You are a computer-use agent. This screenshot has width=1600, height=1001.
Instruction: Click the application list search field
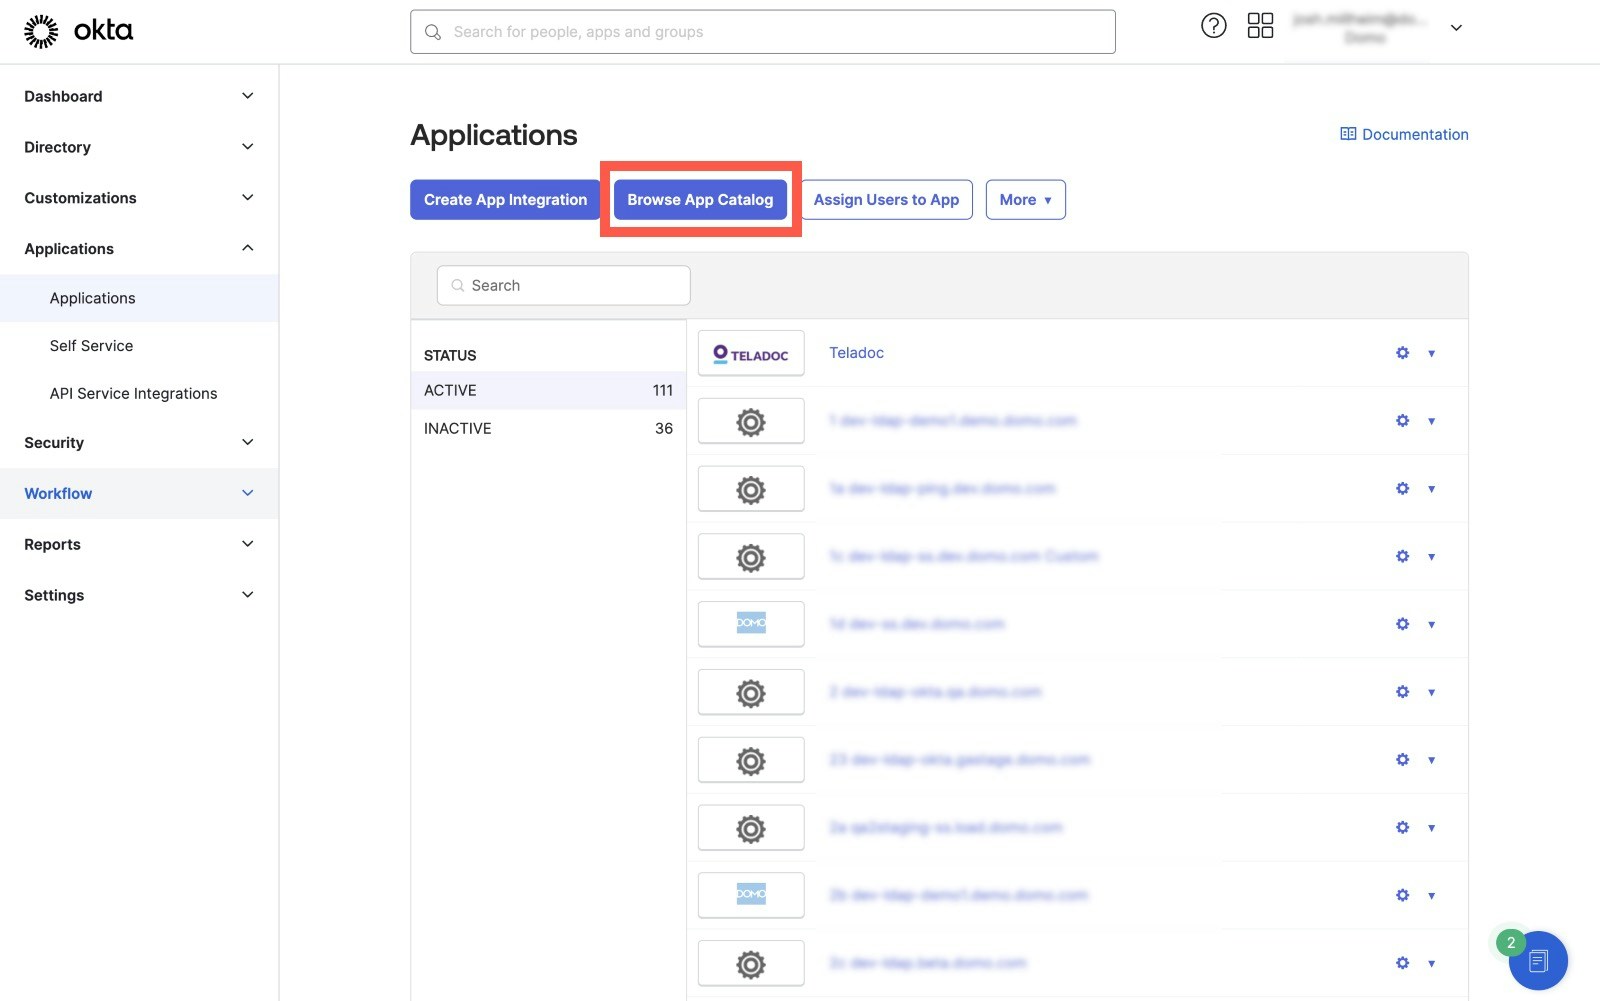tap(563, 285)
